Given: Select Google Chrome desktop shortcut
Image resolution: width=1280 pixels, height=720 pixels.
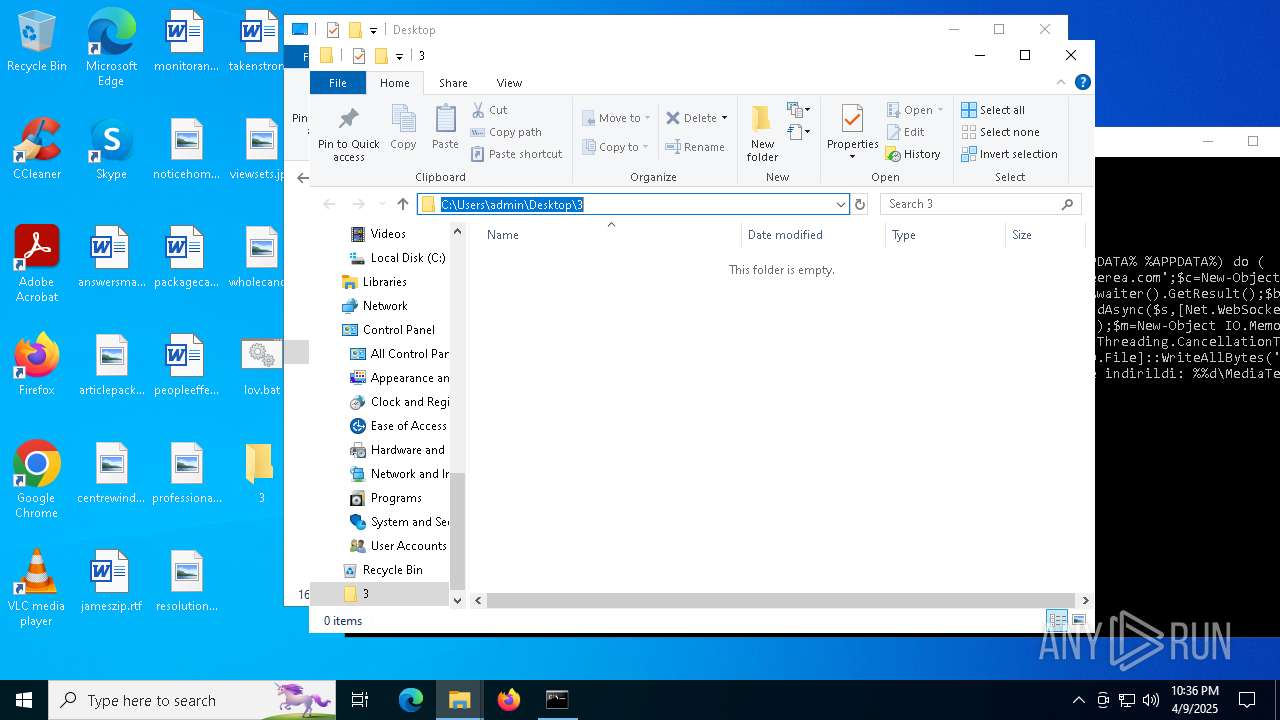Looking at the screenshot, I should tap(37, 481).
